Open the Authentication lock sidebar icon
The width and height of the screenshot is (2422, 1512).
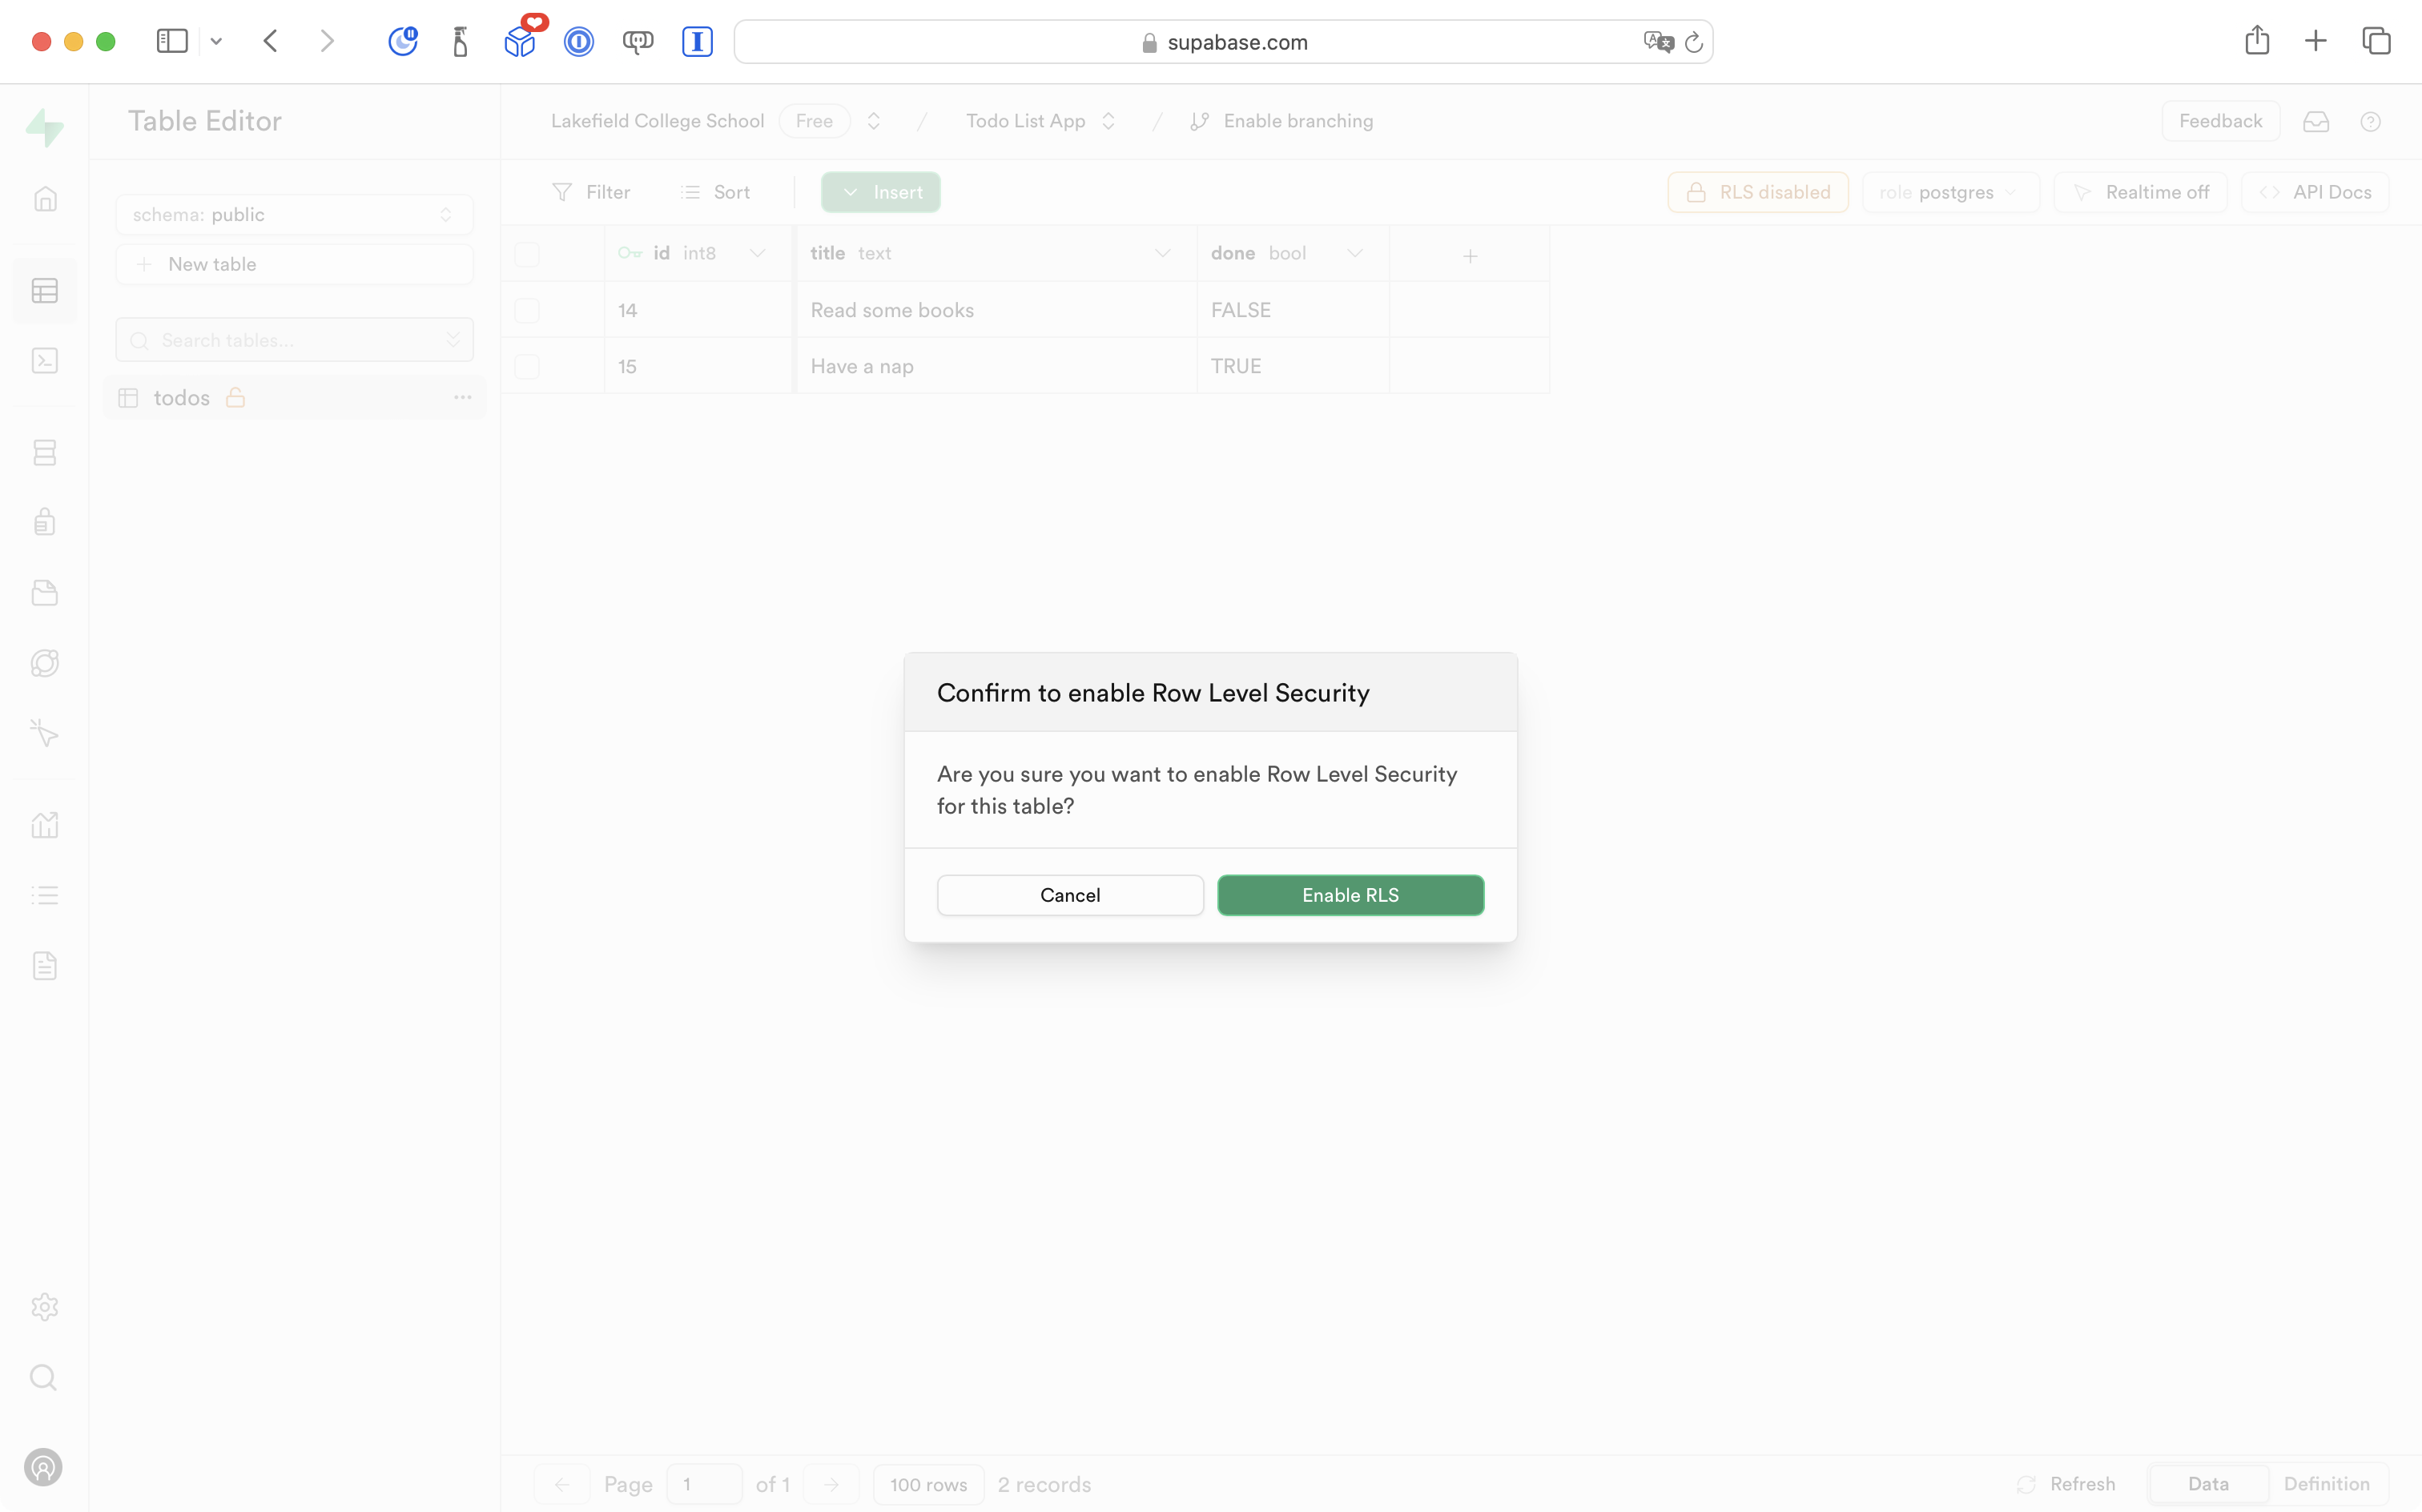point(45,522)
